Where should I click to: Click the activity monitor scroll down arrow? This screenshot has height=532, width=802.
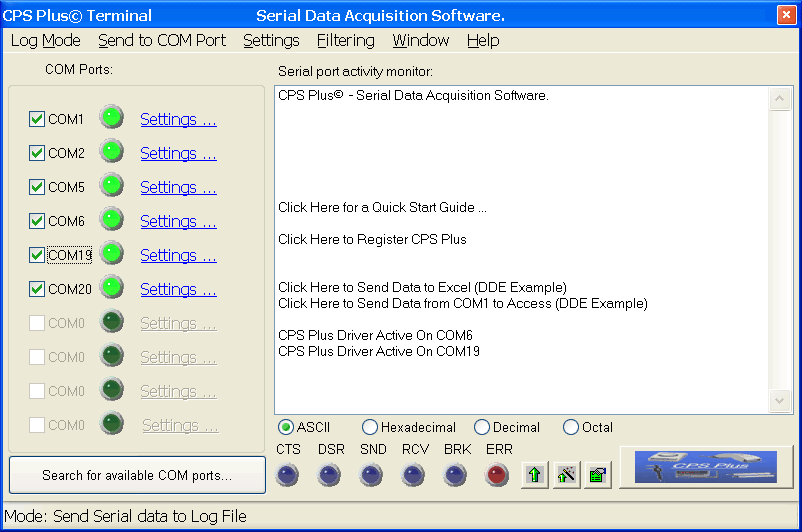tap(779, 401)
